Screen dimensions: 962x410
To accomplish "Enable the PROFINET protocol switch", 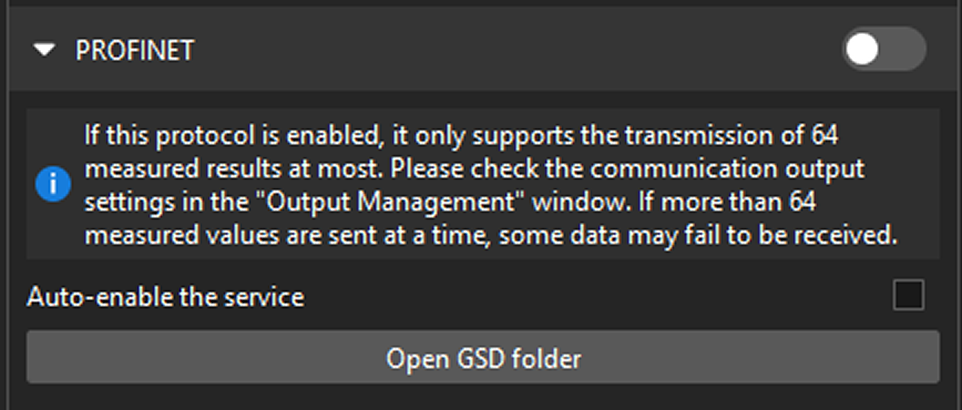I will tap(883, 50).
